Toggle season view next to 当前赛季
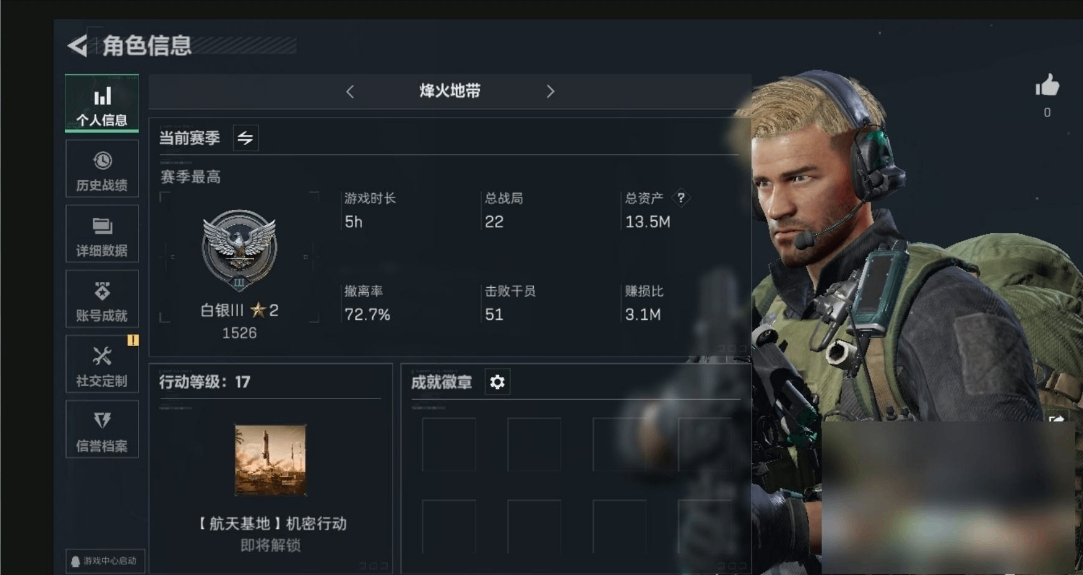The width and height of the screenshot is (1083, 575). [x=245, y=137]
